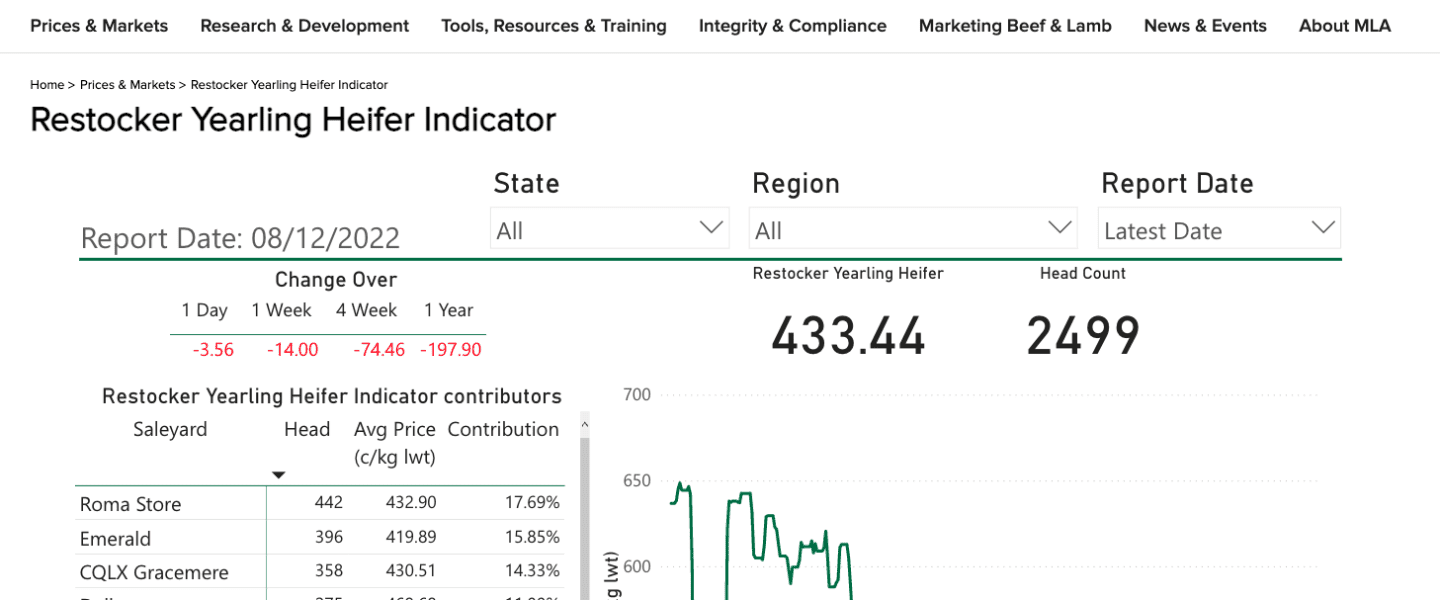
Task: Click the 1 Day change value -3.56
Action: pyautogui.click(x=213, y=350)
